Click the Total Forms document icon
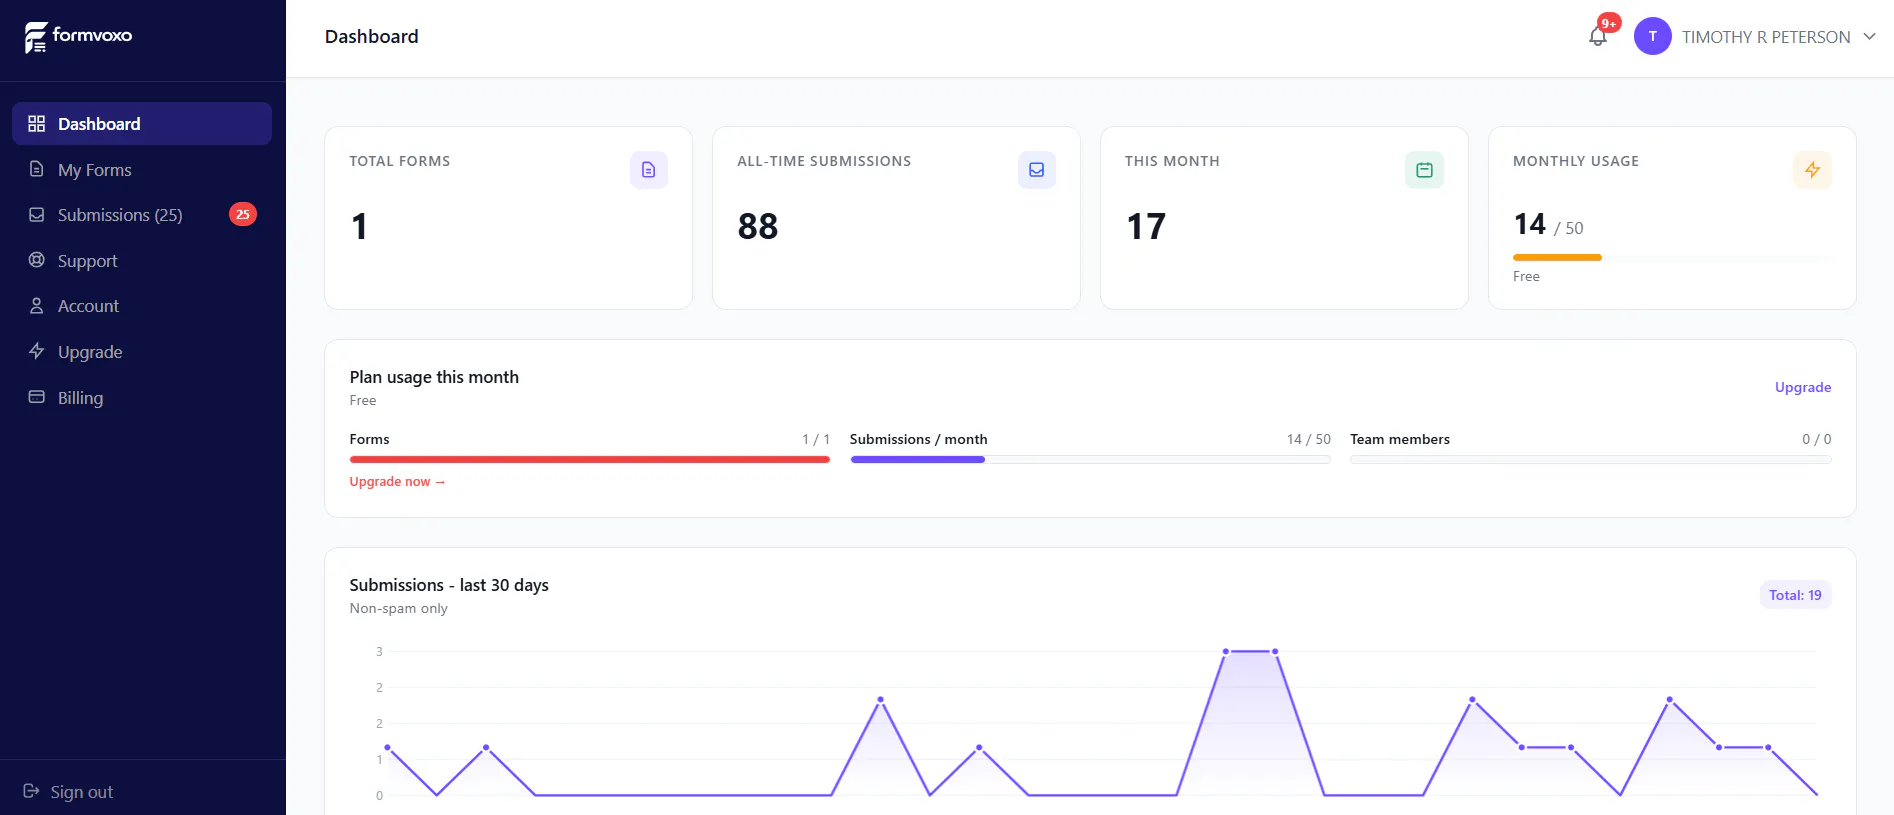The image size is (1894, 815). tap(649, 170)
